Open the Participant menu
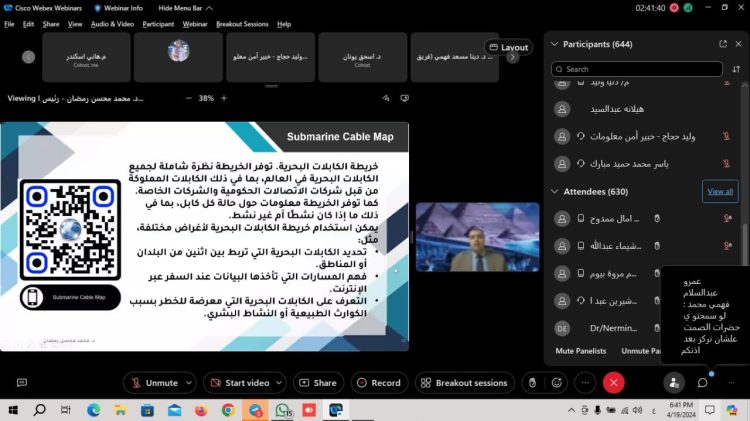 158,24
